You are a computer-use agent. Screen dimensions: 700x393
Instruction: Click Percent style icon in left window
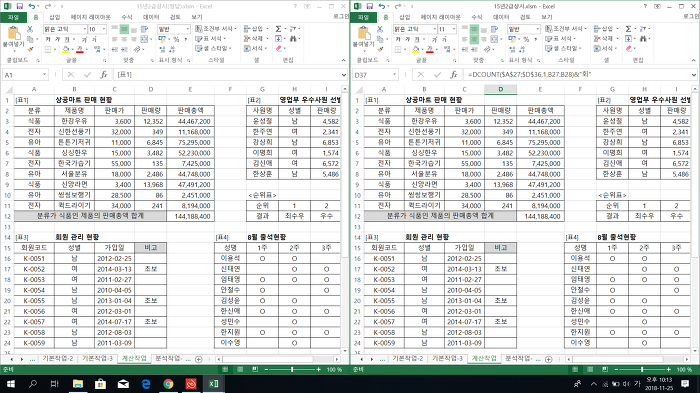point(176,39)
